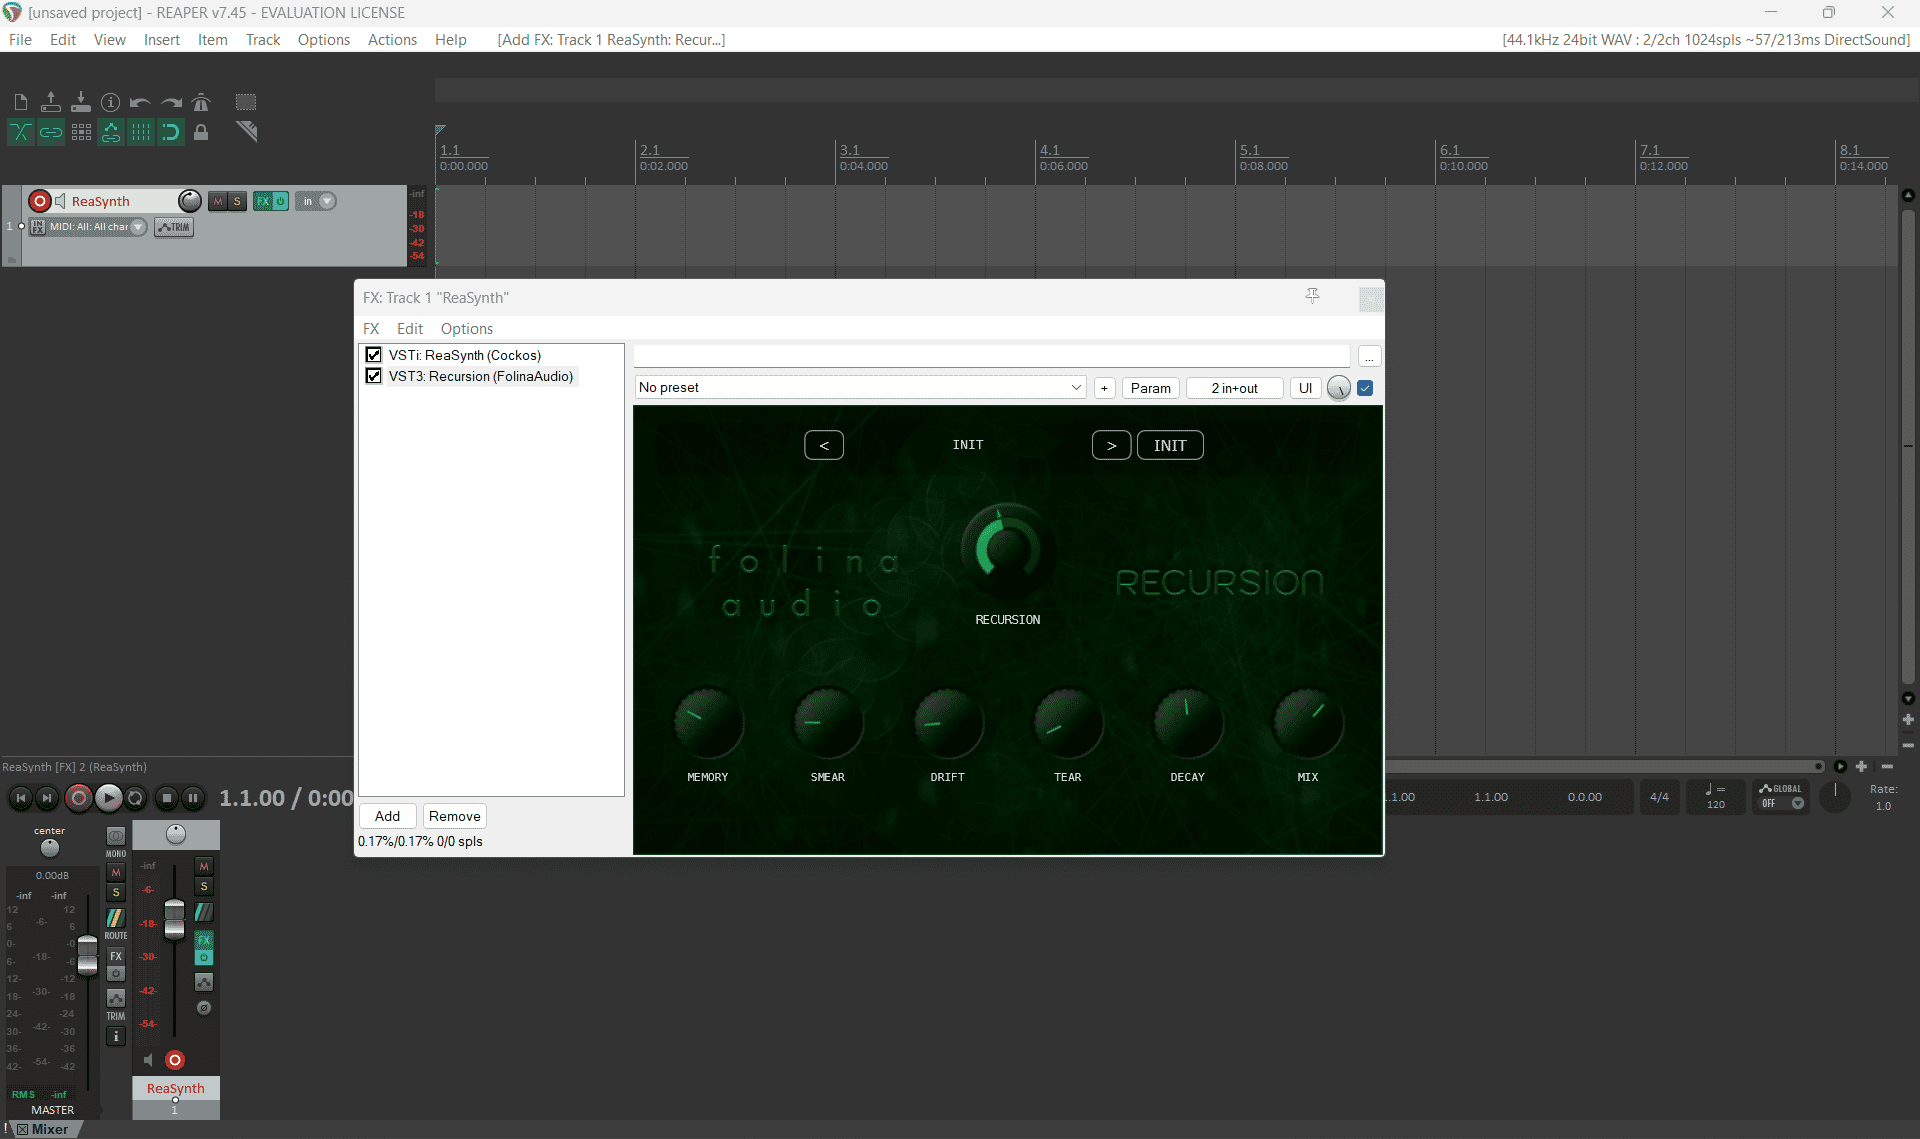Click the New Project toolbar icon
The height and width of the screenshot is (1139, 1920).
pyautogui.click(x=21, y=102)
